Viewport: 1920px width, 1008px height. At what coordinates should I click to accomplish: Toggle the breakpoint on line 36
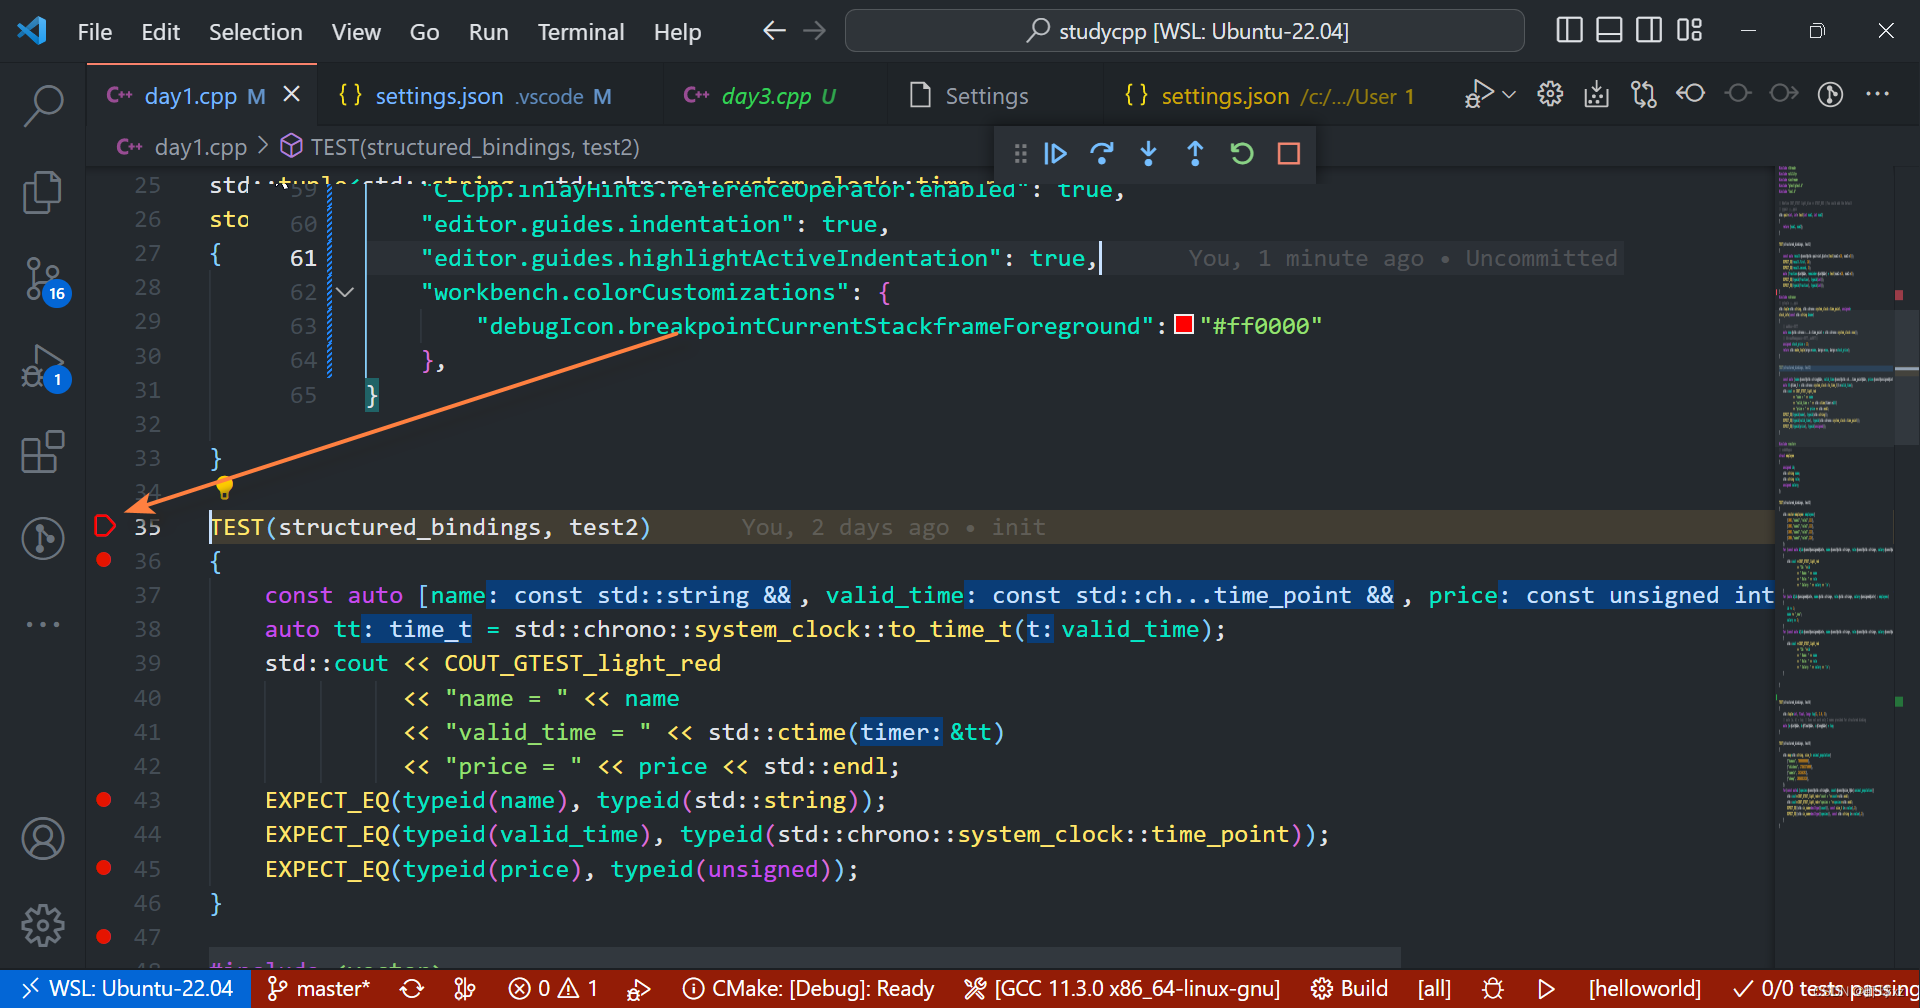pyautogui.click(x=104, y=560)
